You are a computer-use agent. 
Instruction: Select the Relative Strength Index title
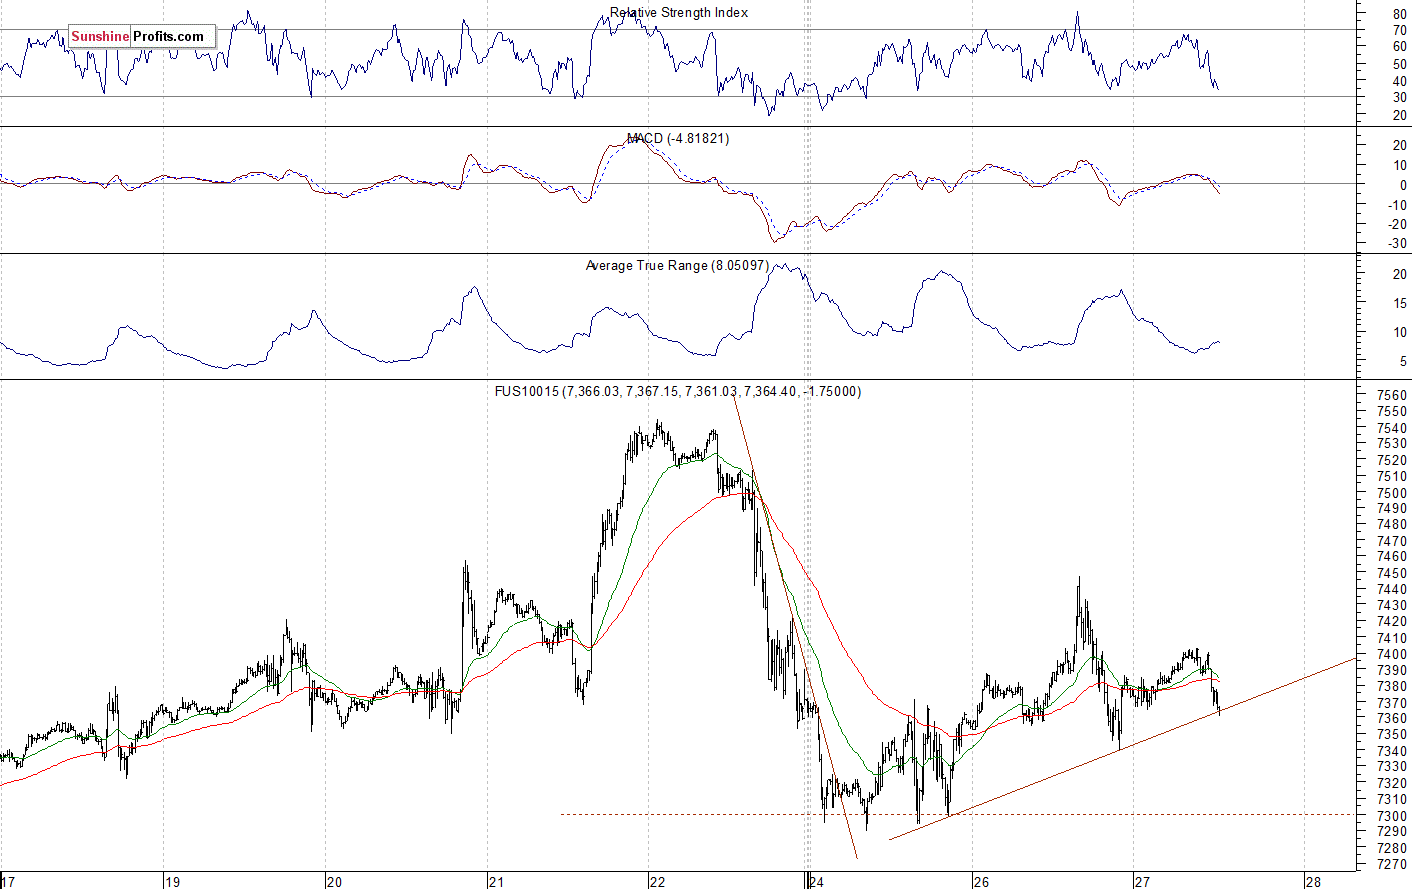click(x=679, y=13)
